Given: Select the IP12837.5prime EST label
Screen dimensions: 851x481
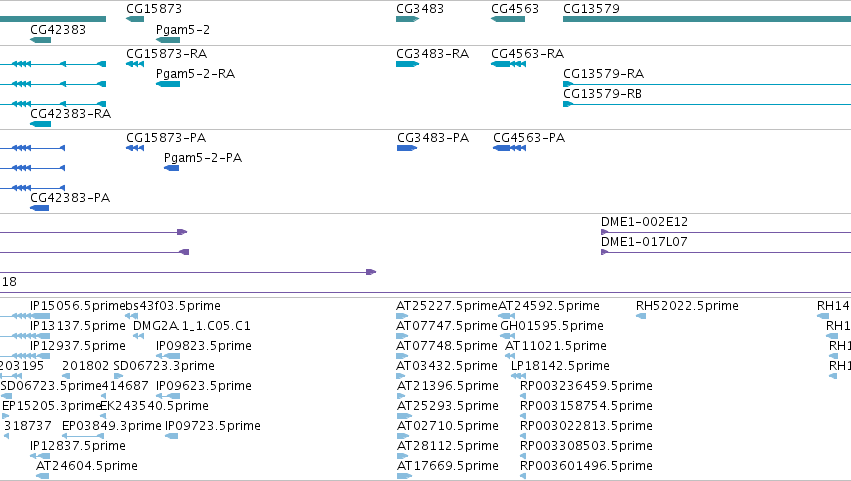Looking at the screenshot, I should [x=78, y=446].
